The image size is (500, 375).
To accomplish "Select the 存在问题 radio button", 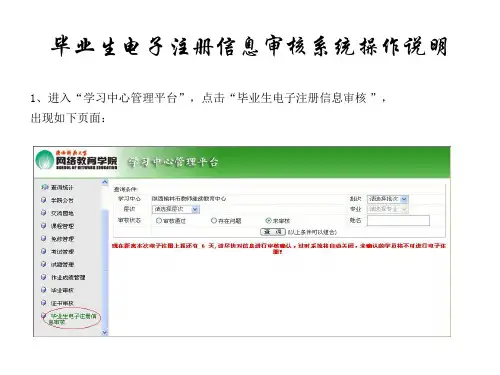I will coord(214,220).
